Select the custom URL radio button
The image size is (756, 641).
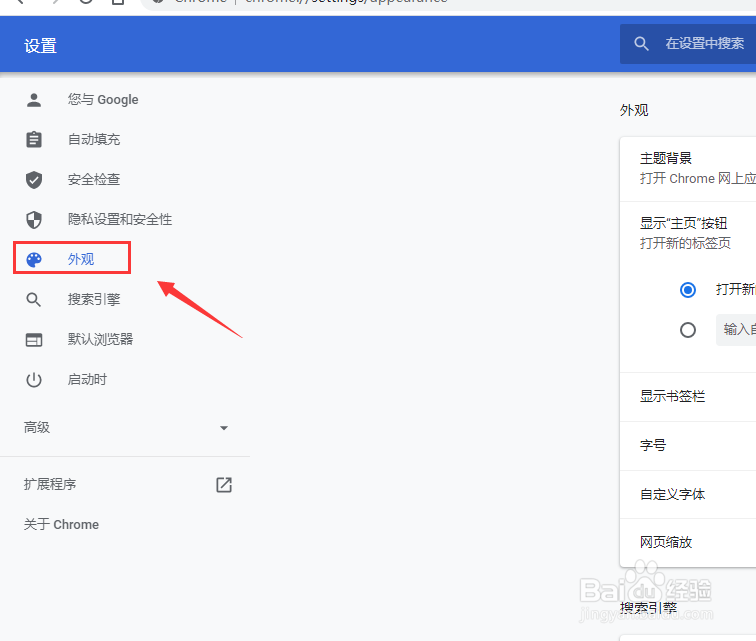[x=688, y=330]
